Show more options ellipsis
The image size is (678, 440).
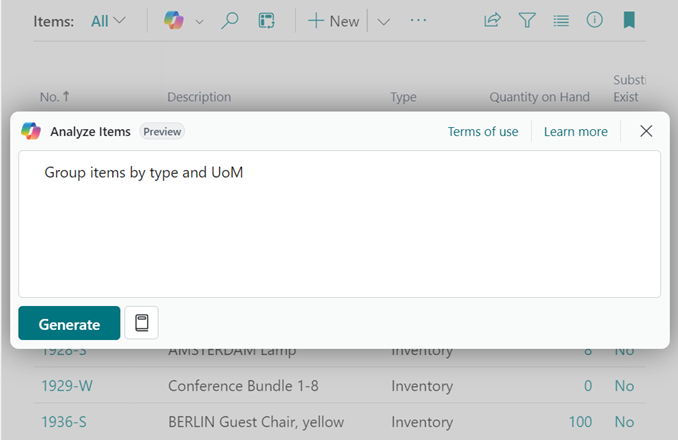point(418,20)
